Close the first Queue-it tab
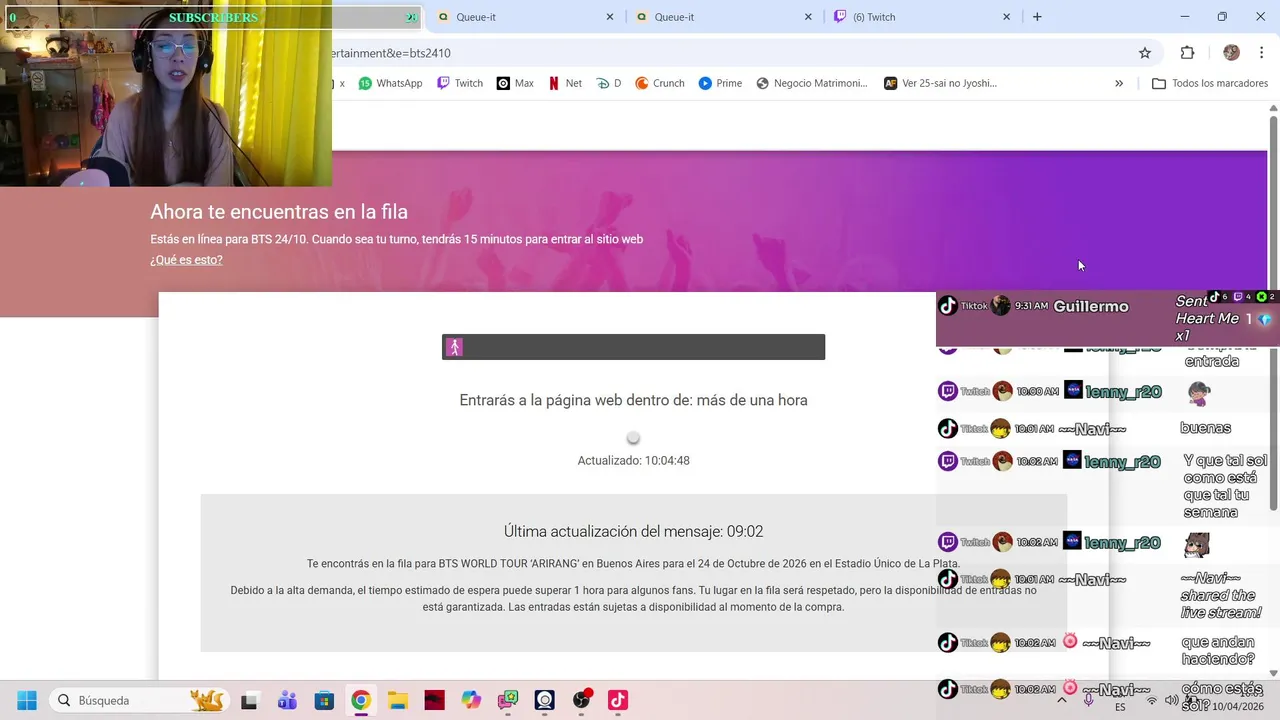This screenshot has height=720, width=1280. (610, 17)
